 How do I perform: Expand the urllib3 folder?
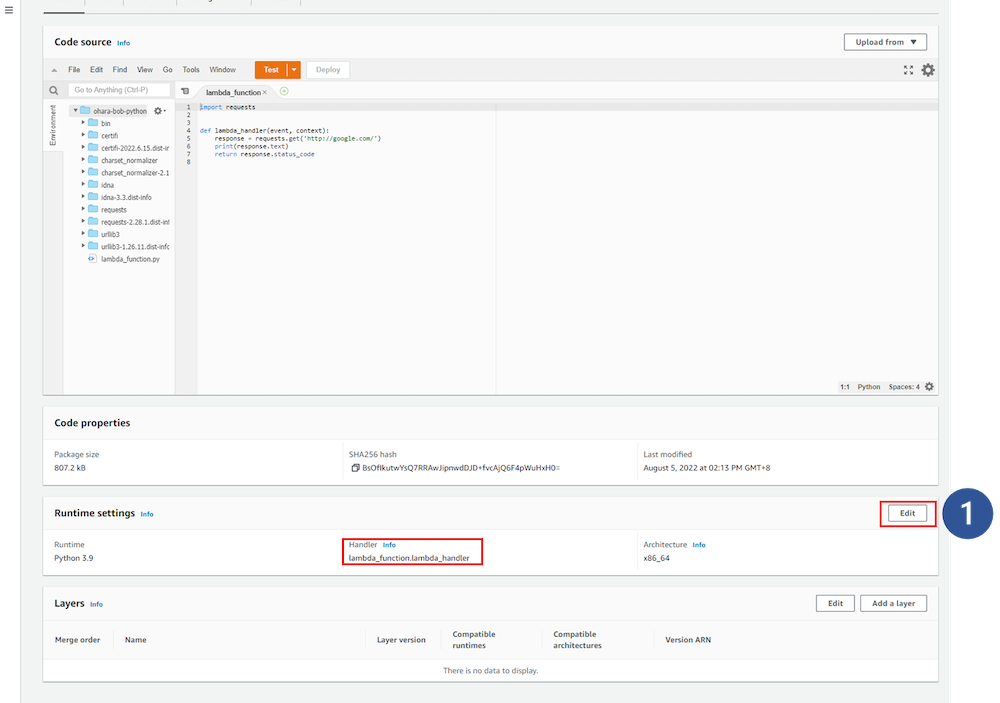point(84,234)
